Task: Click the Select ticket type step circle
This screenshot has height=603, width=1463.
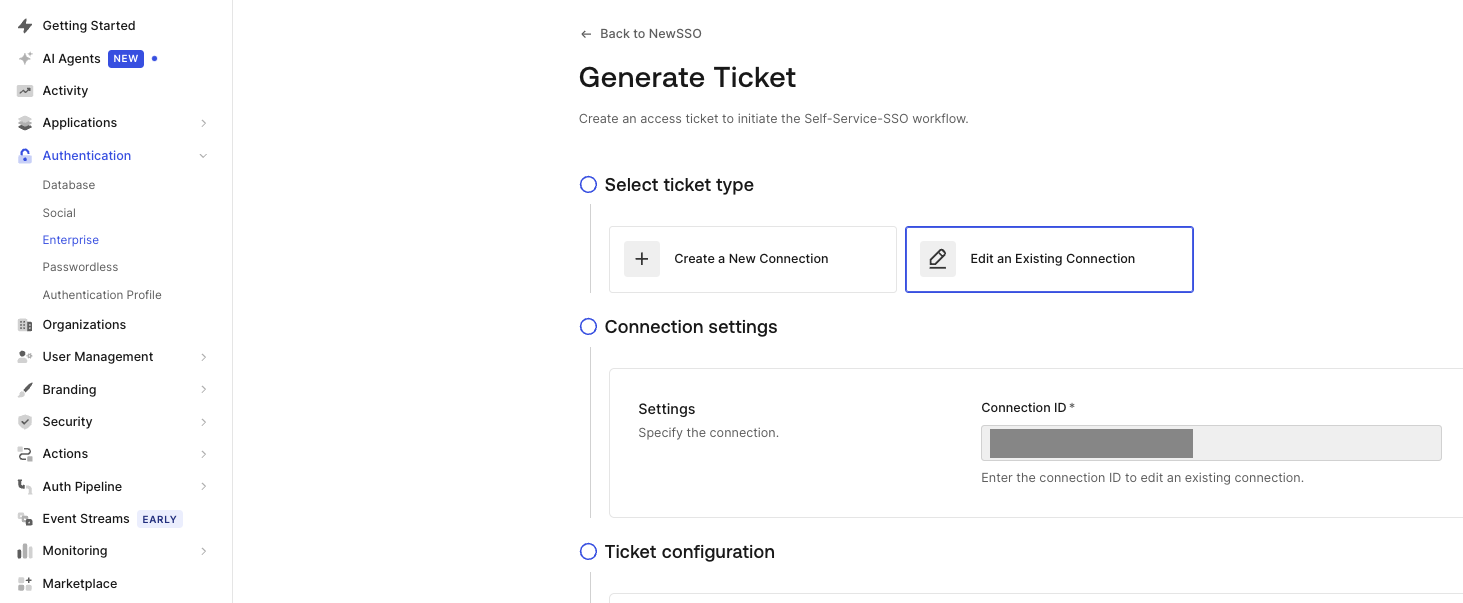Action: point(588,185)
